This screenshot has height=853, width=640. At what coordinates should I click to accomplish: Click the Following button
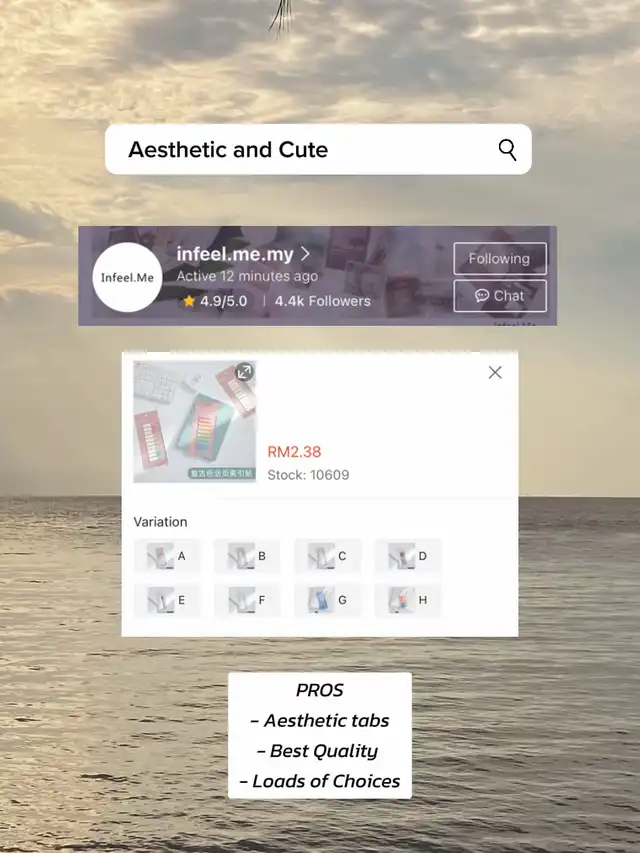[x=500, y=258]
